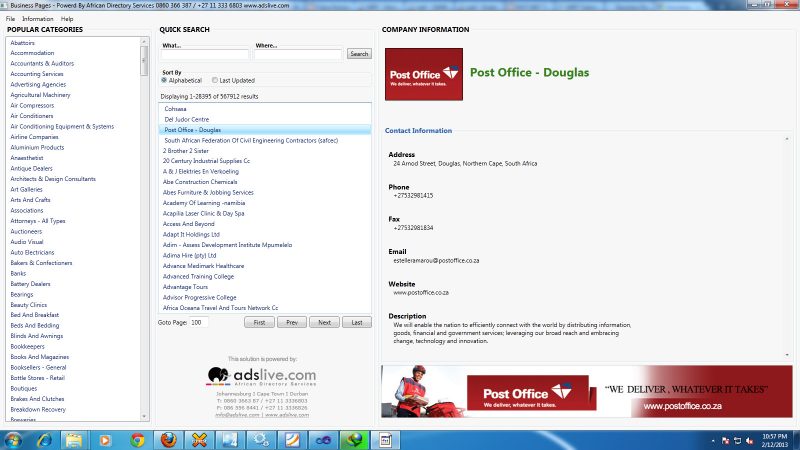Open the orange X application taskbar icon
This screenshot has width=800, height=450.
pyautogui.click(x=199, y=440)
